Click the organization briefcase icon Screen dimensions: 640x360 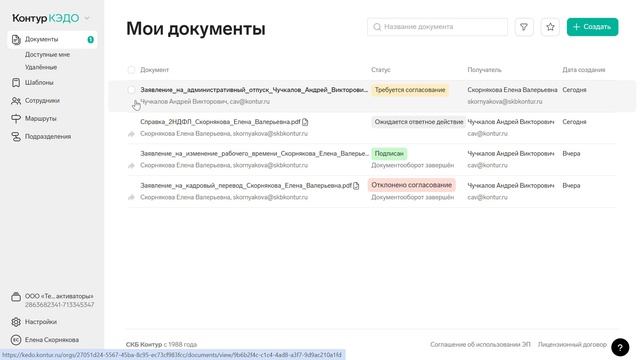click(x=16, y=297)
